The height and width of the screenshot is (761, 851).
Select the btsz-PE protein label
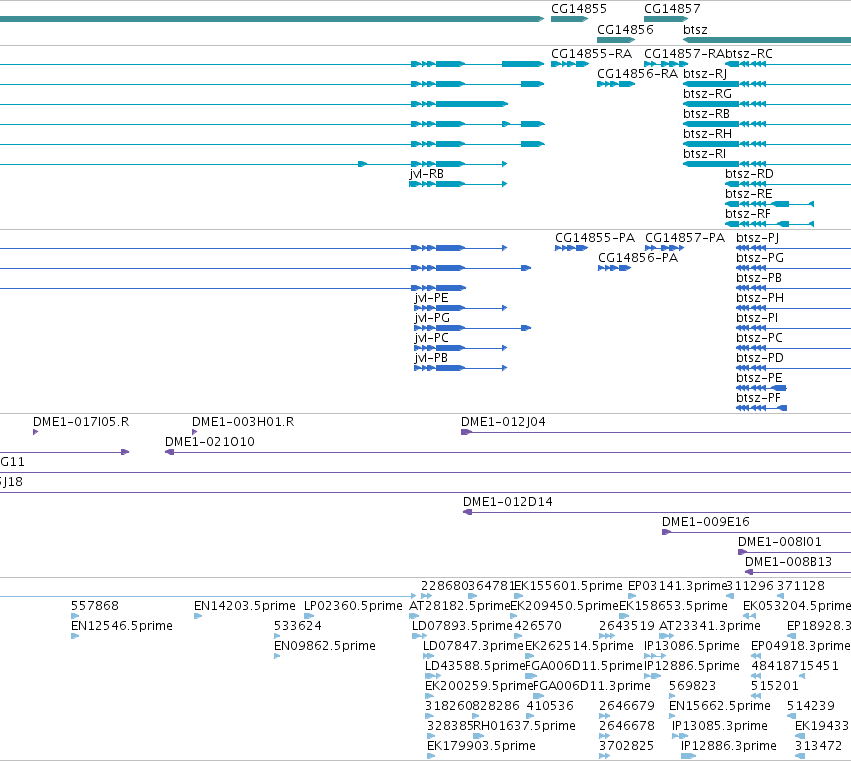[x=759, y=378]
